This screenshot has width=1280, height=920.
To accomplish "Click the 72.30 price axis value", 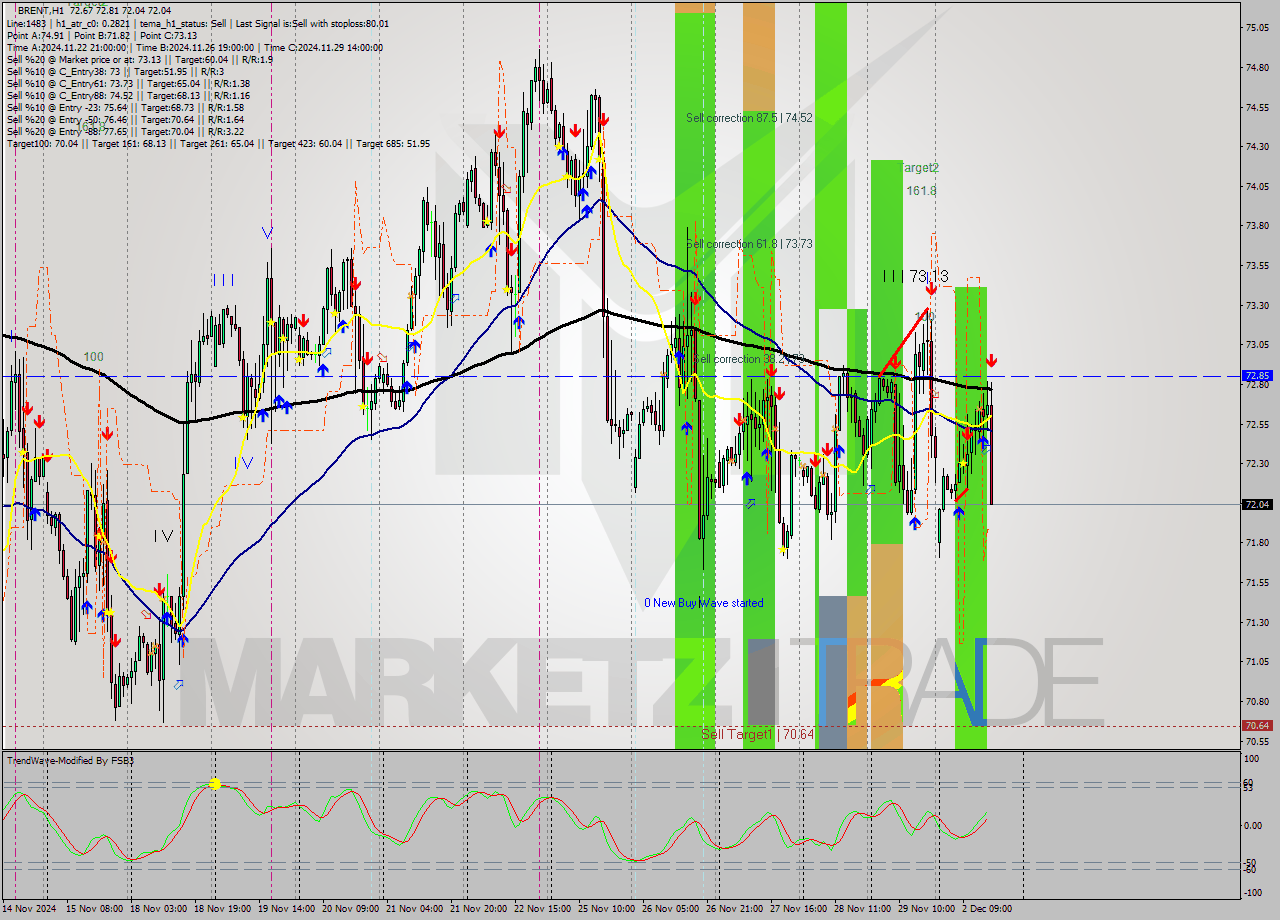I will tap(1257, 464).
